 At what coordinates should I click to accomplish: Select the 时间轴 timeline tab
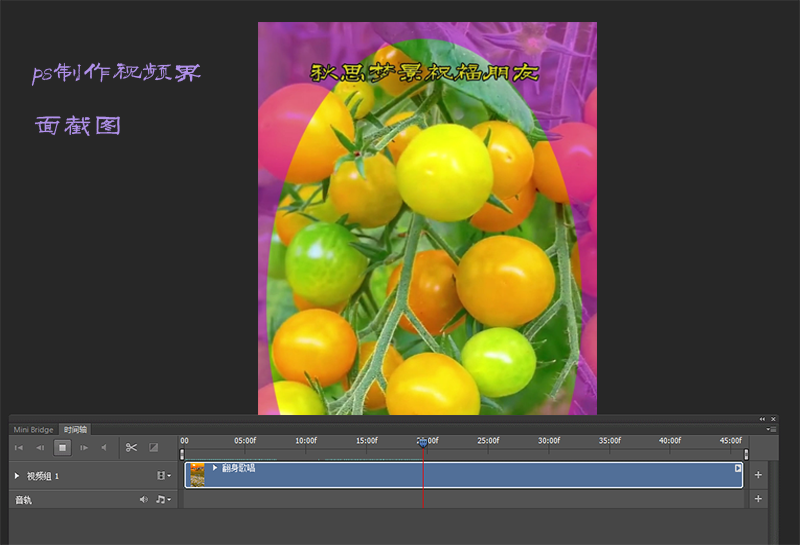point(76,429)
